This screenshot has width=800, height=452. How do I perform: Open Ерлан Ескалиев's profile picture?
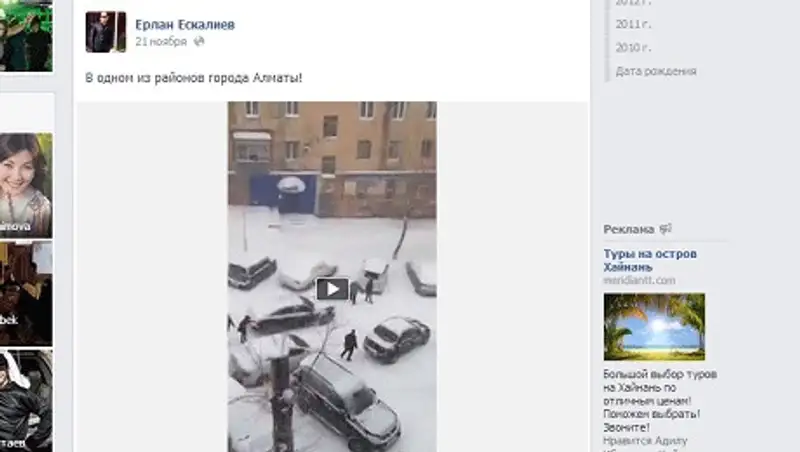pyautogui.click(x=106, y=32)
